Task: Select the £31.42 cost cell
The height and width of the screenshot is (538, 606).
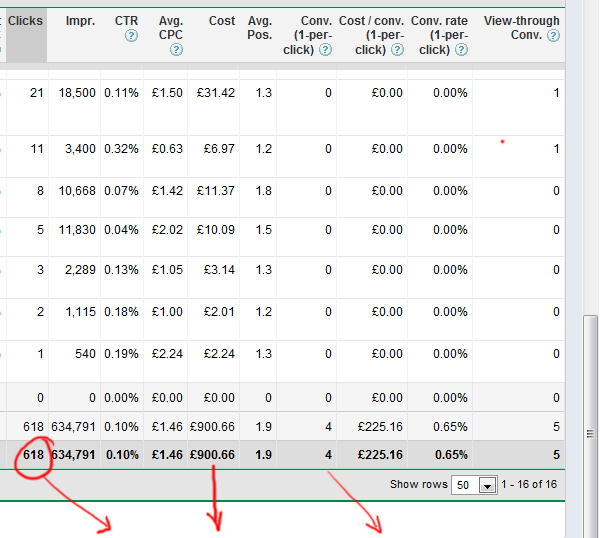Action: [x=216, y=93]
